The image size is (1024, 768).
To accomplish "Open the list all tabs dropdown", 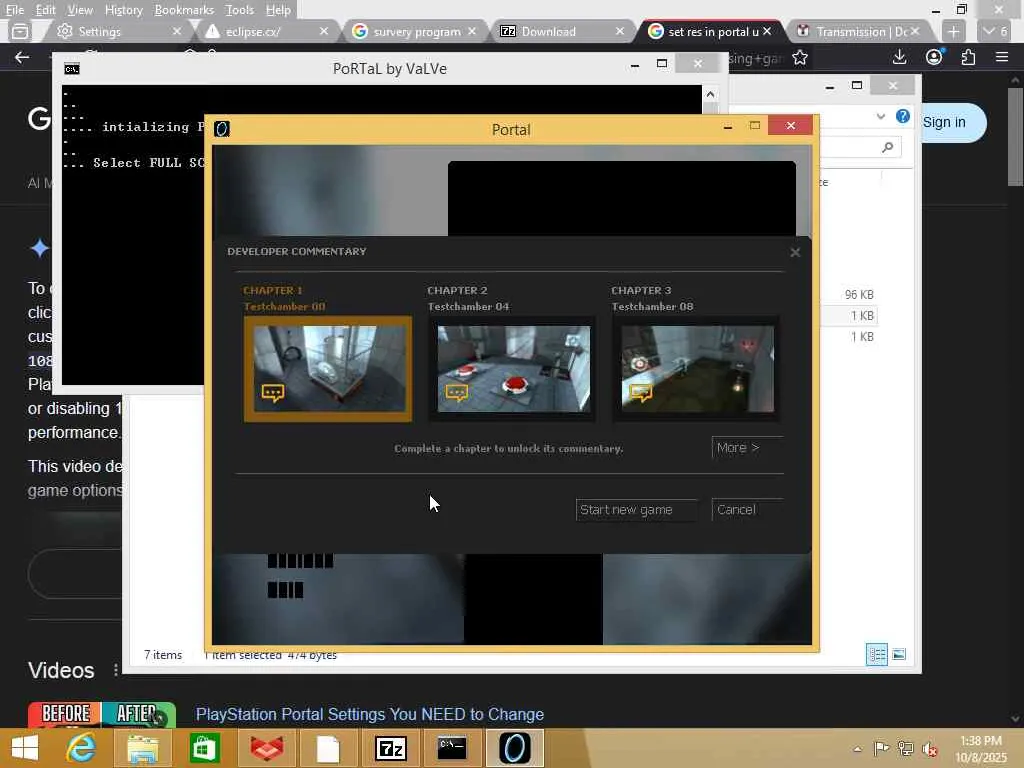I will click(995, 31).
